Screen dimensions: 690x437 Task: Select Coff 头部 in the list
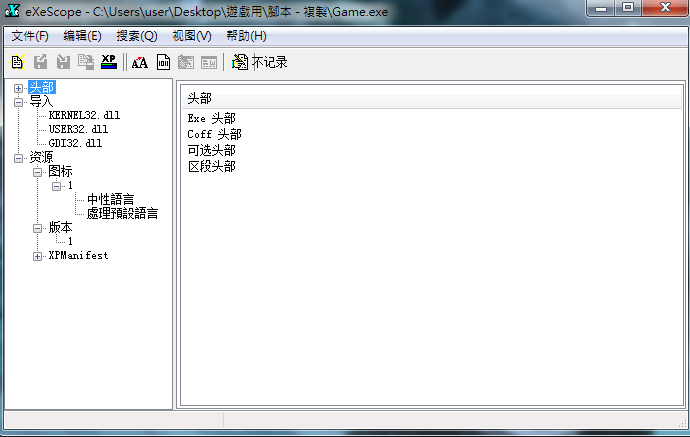(x=214, y=134)
